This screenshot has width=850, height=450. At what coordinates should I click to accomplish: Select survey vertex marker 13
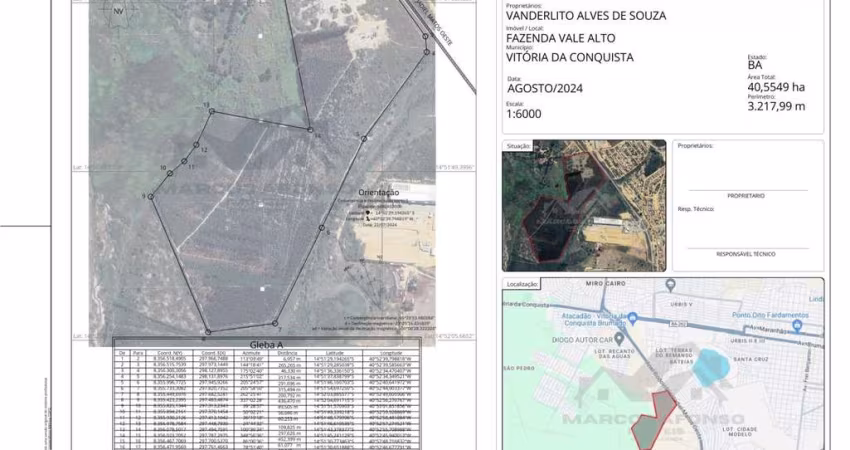point(212,111)
